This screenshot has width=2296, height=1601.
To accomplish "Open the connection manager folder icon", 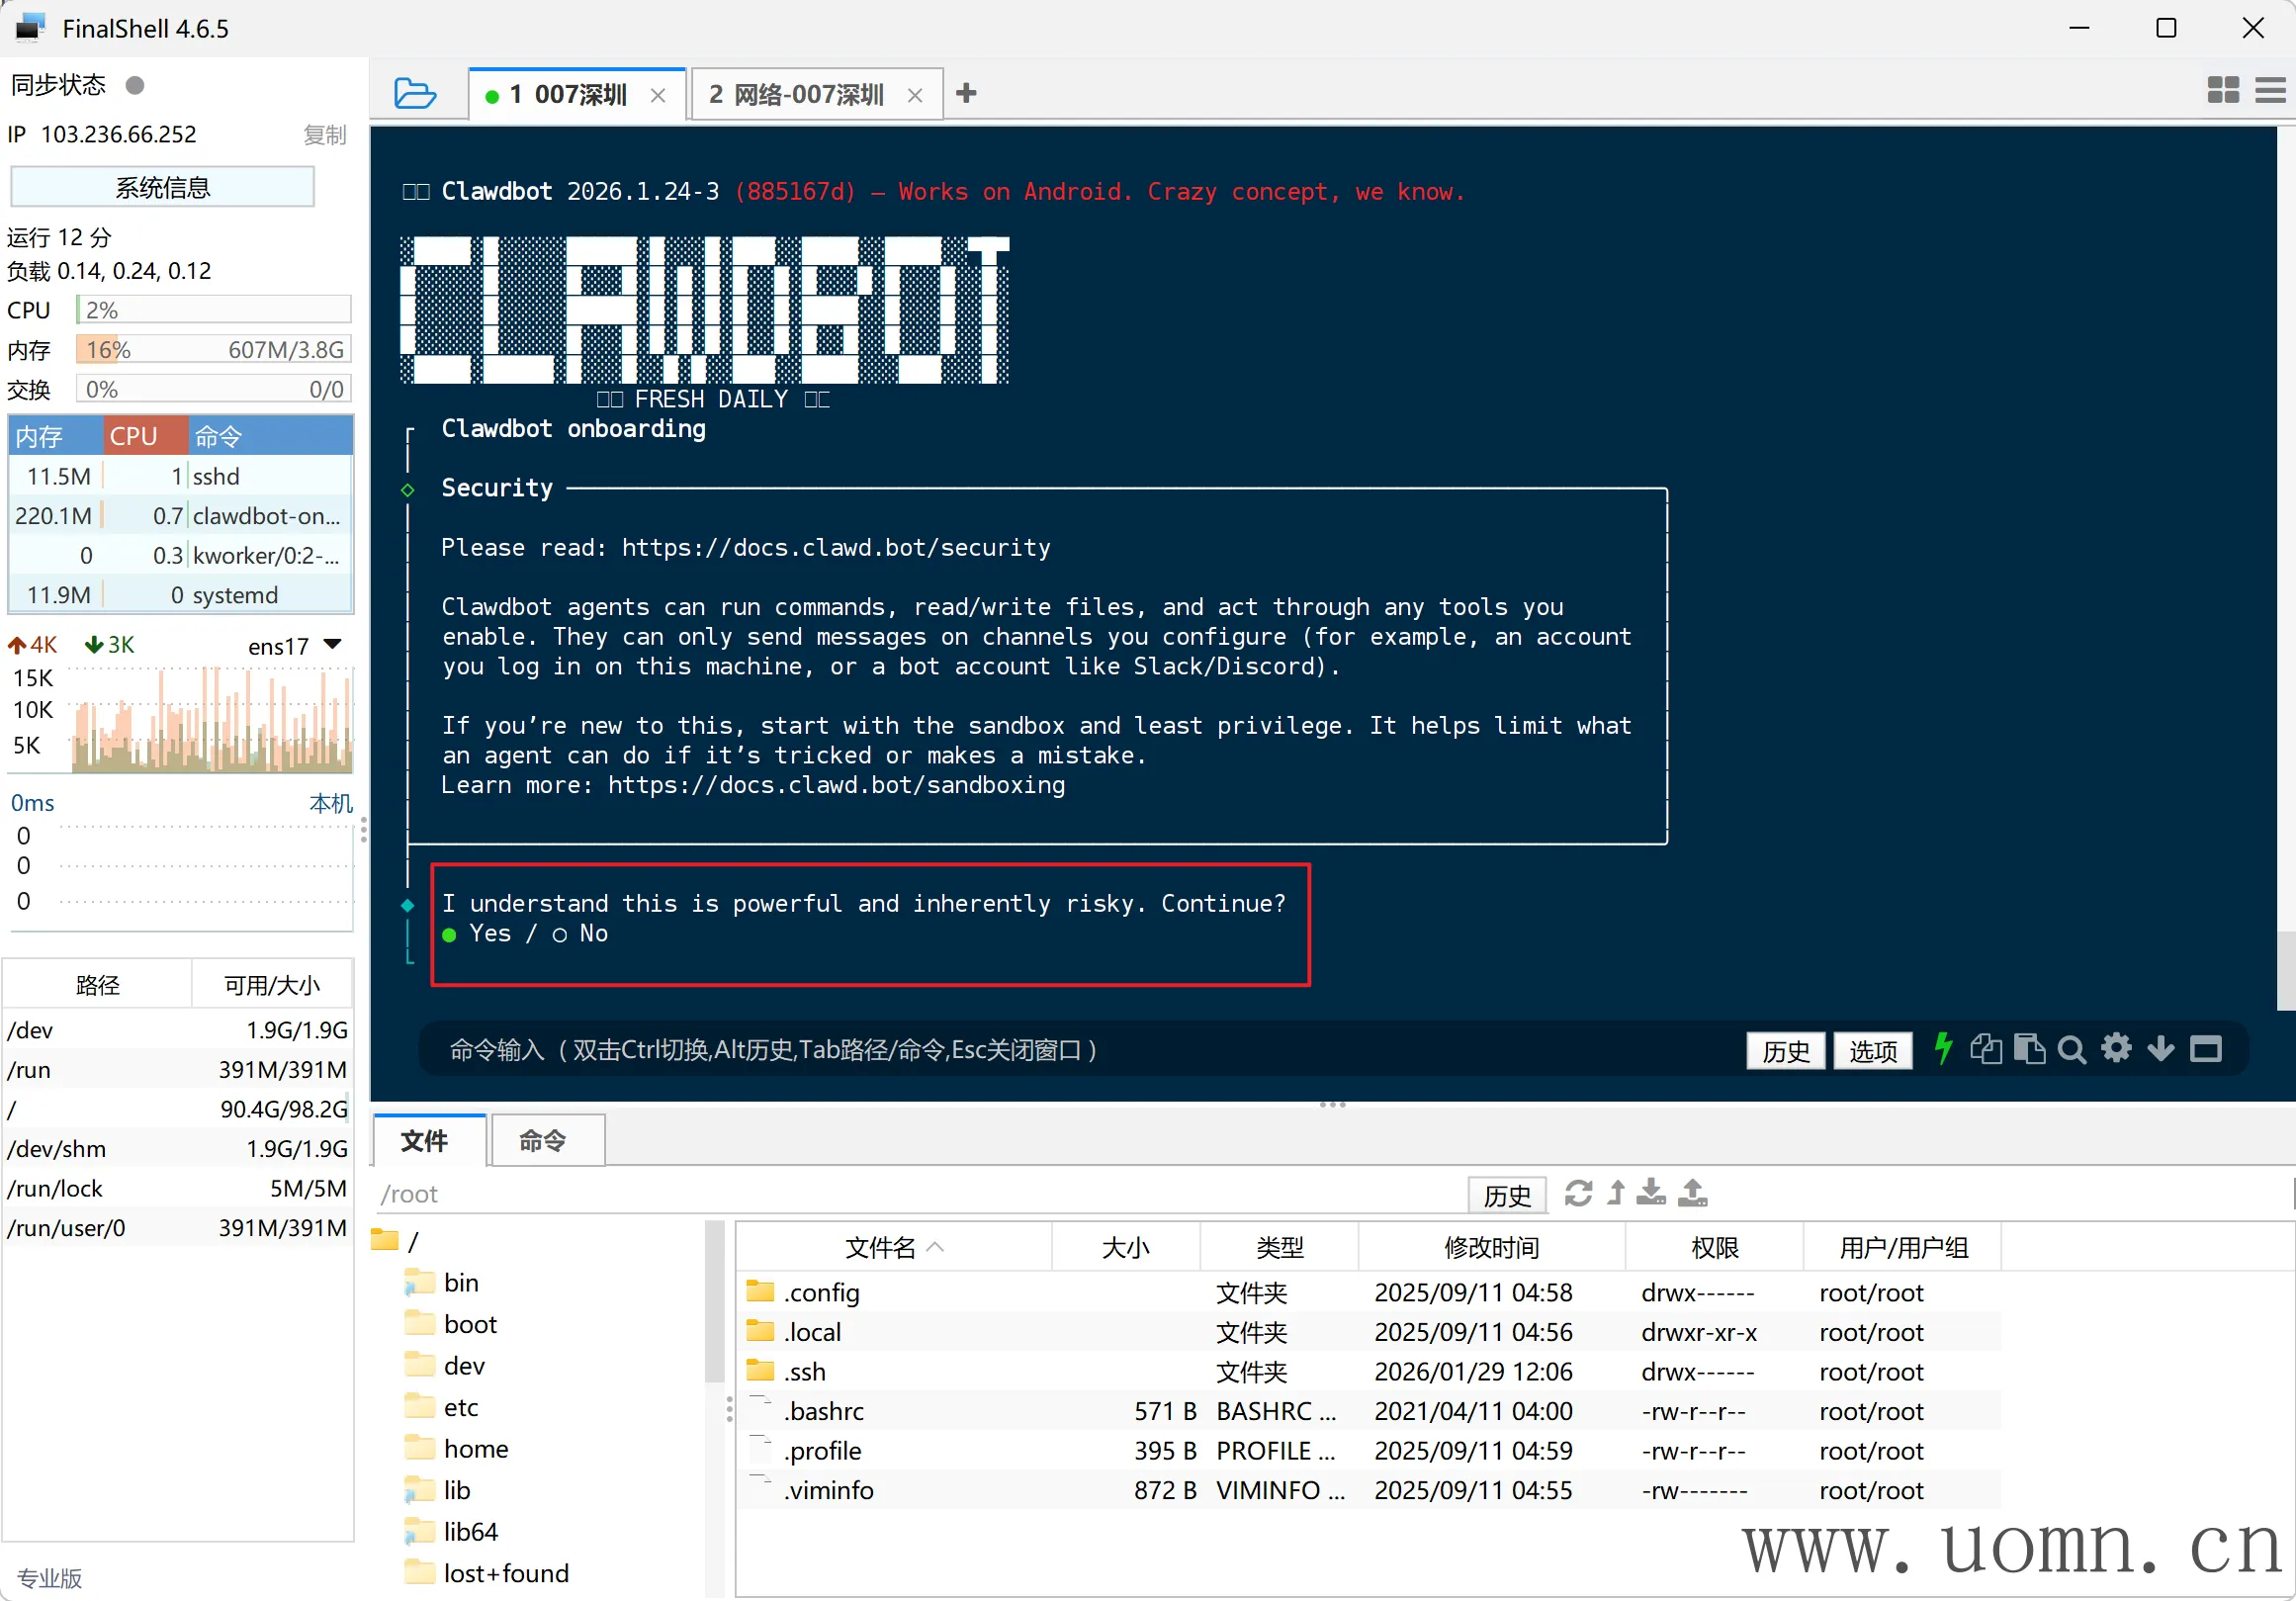I will tap(415, 94).
